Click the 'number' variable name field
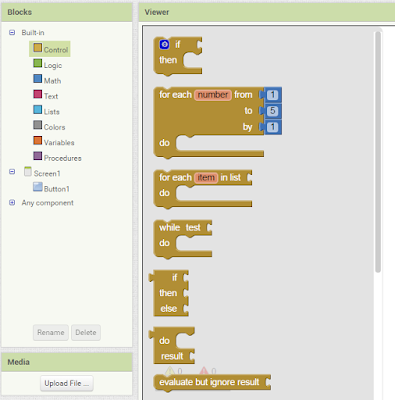 [x=213, y=95]
